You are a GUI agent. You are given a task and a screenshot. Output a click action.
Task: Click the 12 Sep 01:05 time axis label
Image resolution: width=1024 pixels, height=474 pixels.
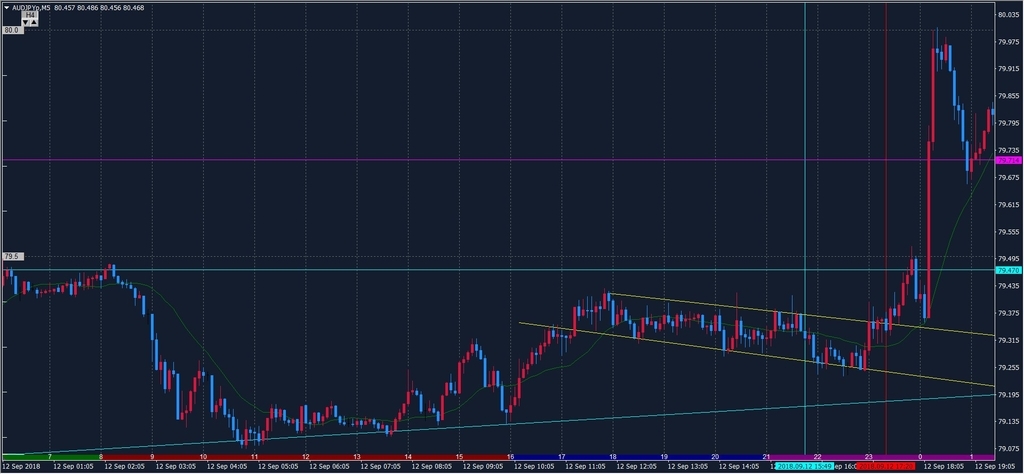point(74,467)
